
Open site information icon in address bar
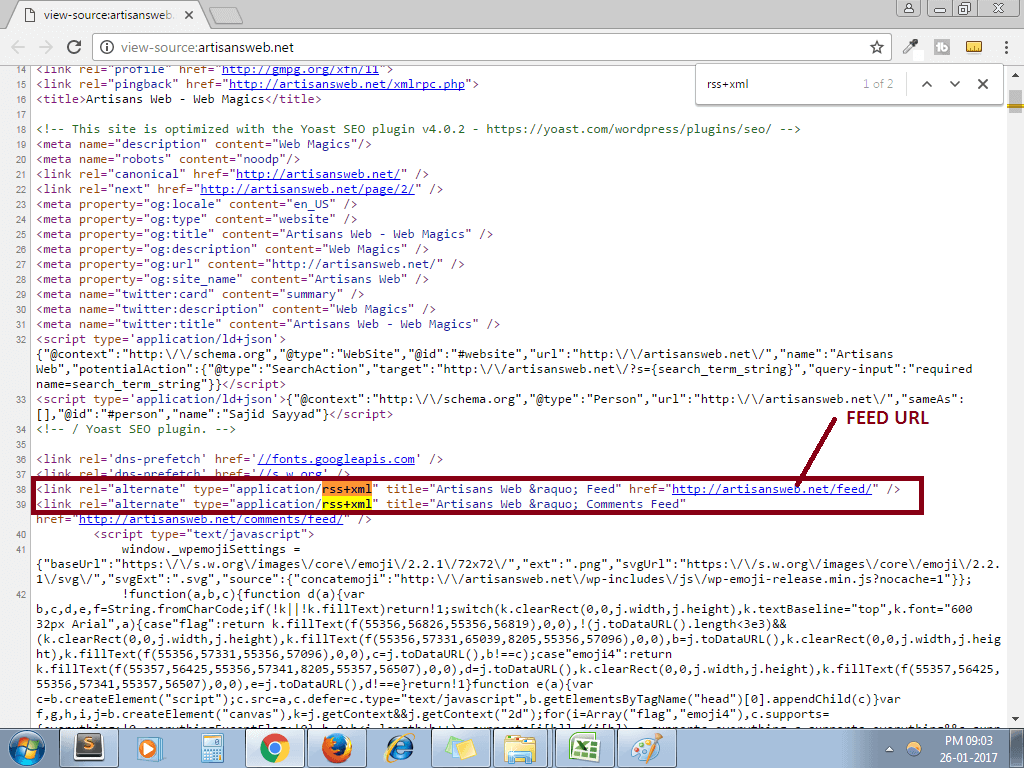[x=106, y=47]
